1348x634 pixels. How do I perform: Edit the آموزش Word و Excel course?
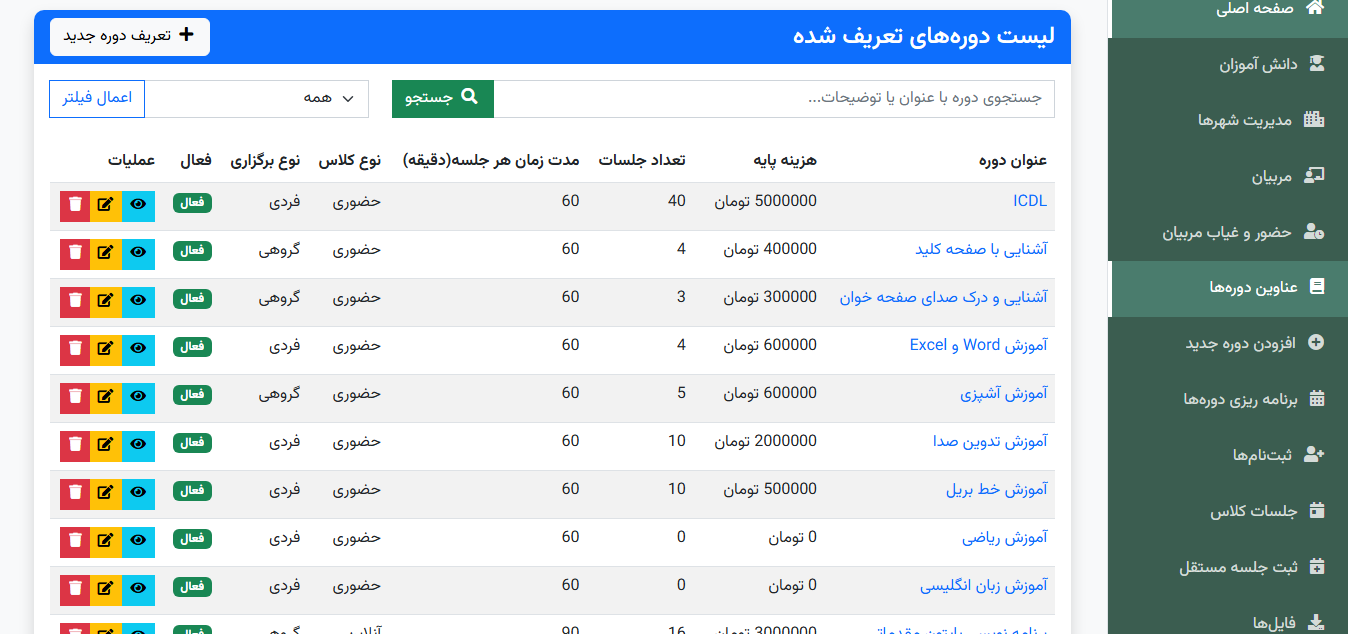[106, 350]
